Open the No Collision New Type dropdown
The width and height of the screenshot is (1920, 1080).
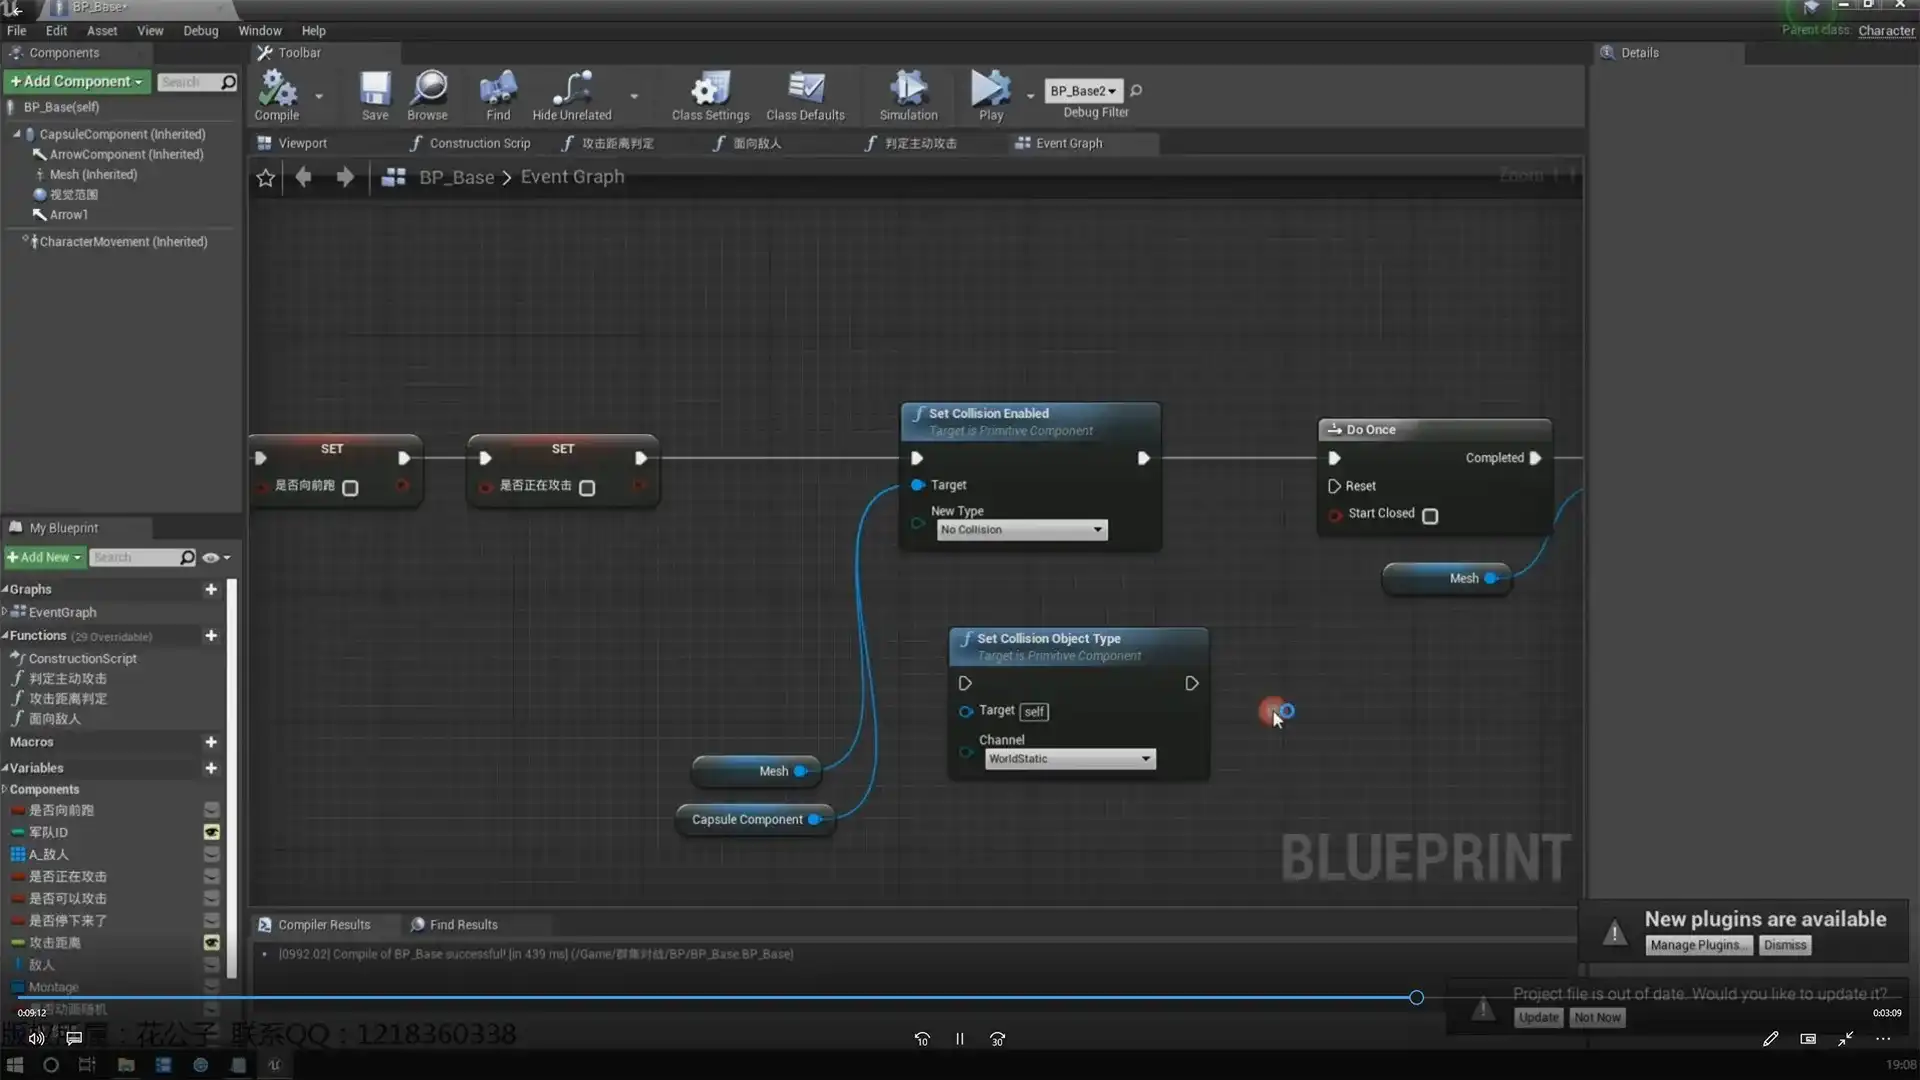tap(1022, 530)
